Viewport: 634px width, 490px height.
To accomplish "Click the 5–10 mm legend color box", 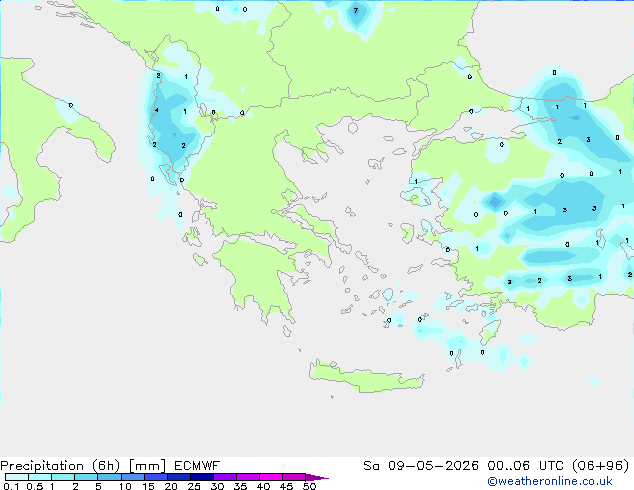I will pos(109,477).
